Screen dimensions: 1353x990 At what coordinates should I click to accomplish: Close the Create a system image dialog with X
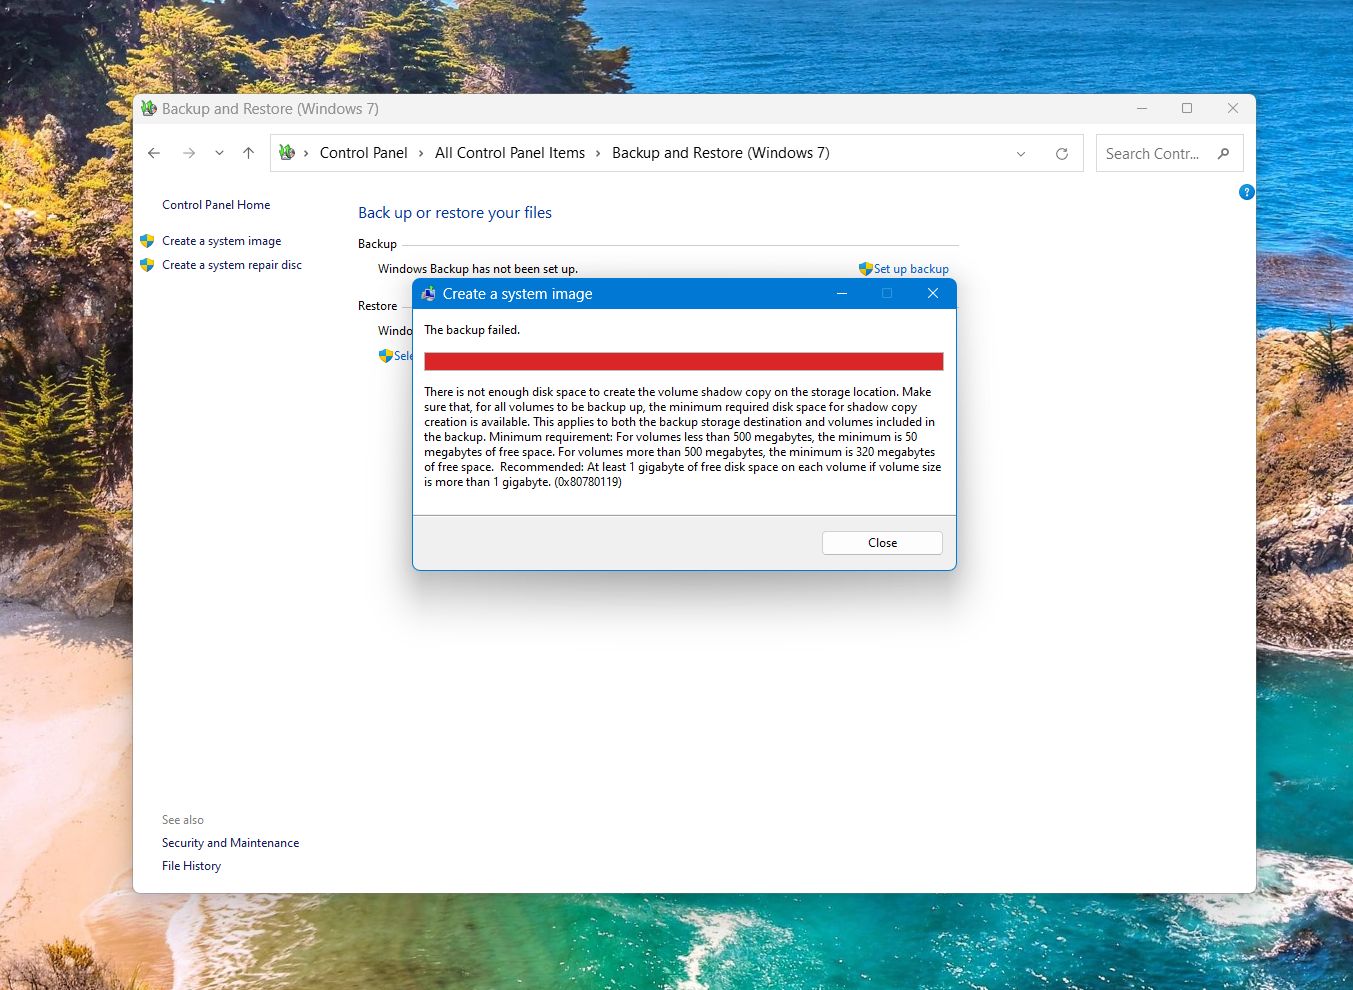[x=933, y=293]
